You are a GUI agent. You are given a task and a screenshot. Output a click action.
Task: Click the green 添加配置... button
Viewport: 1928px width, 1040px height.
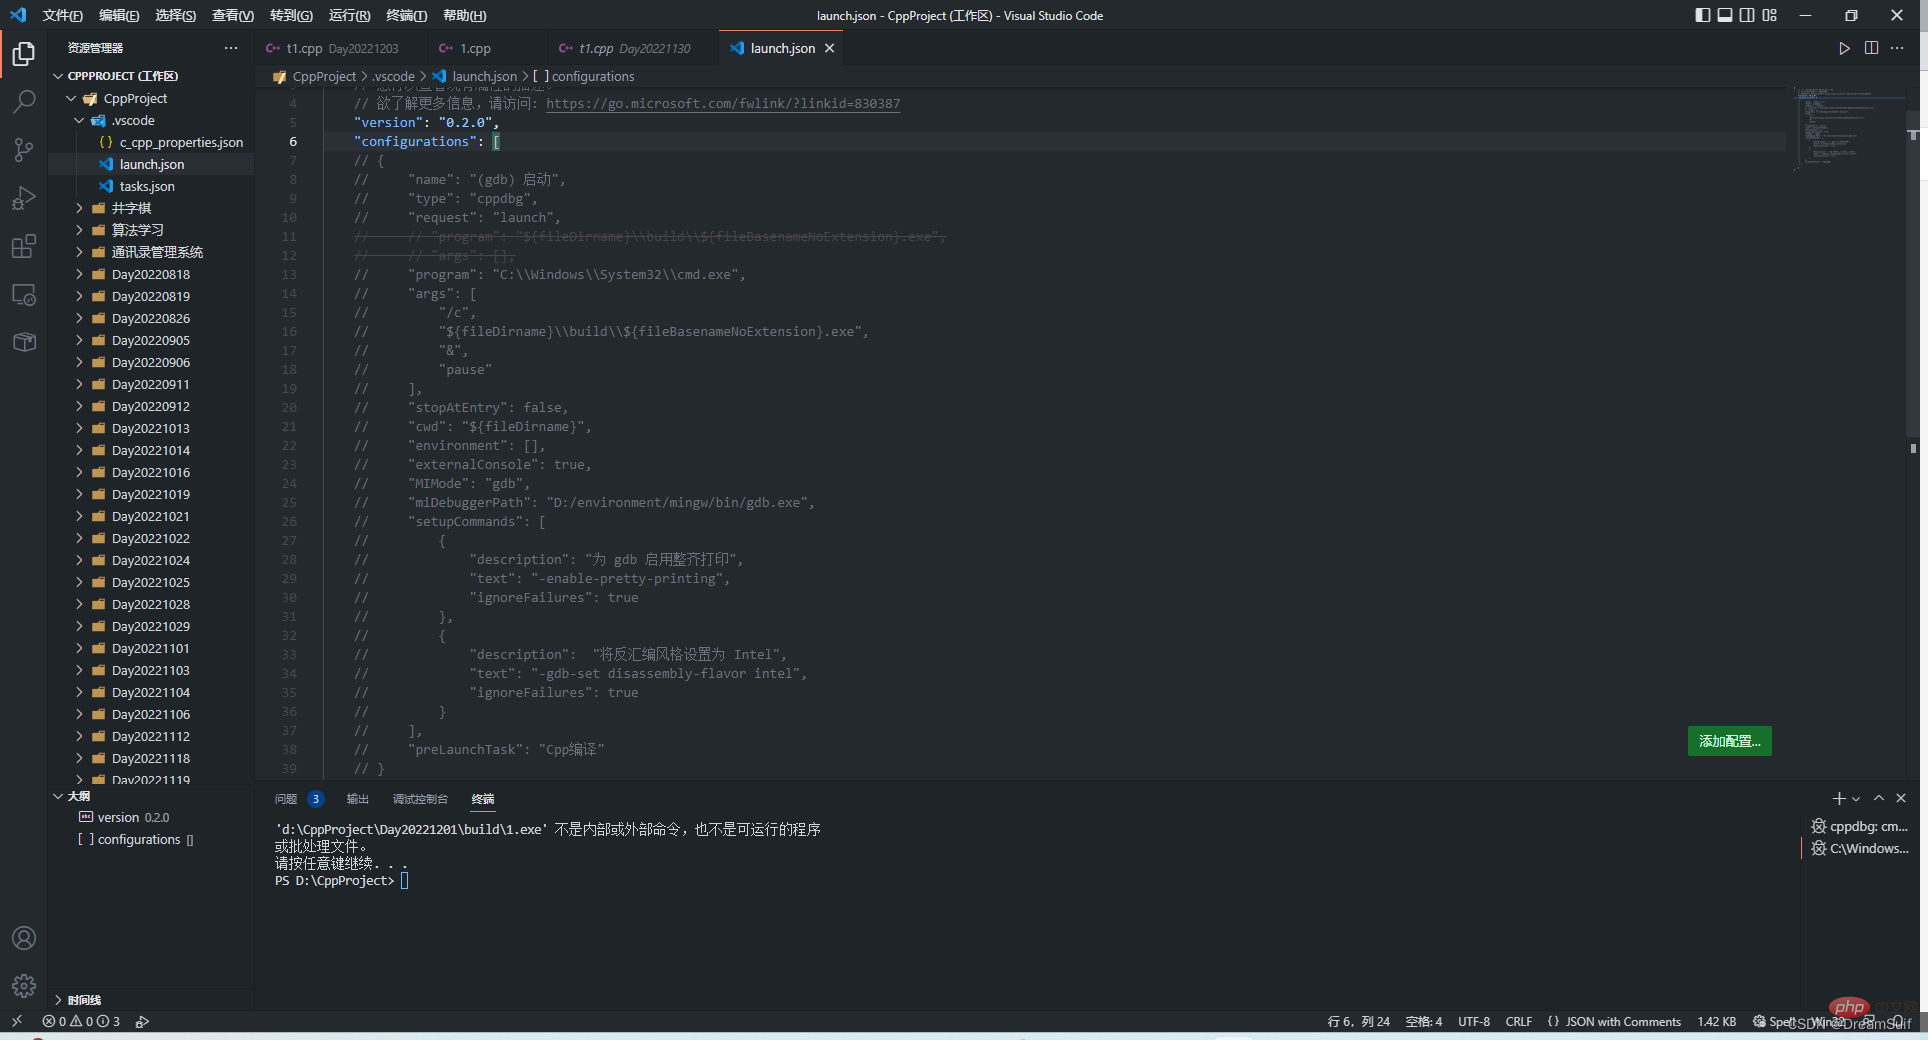1729,741
